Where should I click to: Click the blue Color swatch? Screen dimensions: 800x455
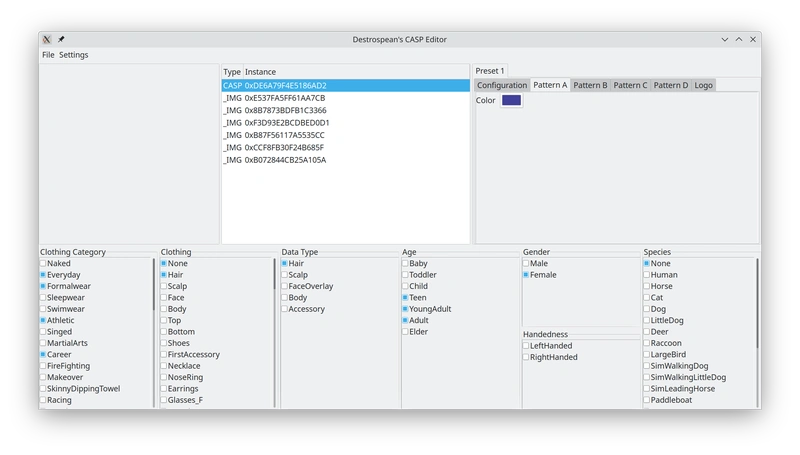point(511,100)
